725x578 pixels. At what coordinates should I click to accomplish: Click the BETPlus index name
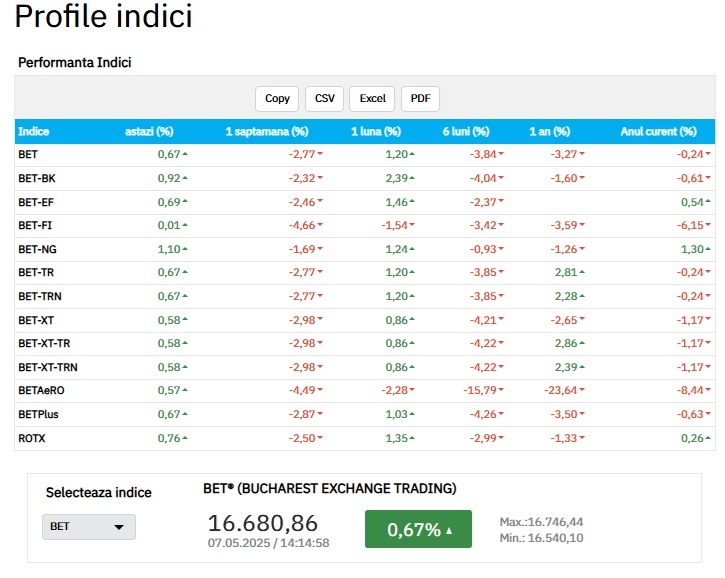(39, 414)
